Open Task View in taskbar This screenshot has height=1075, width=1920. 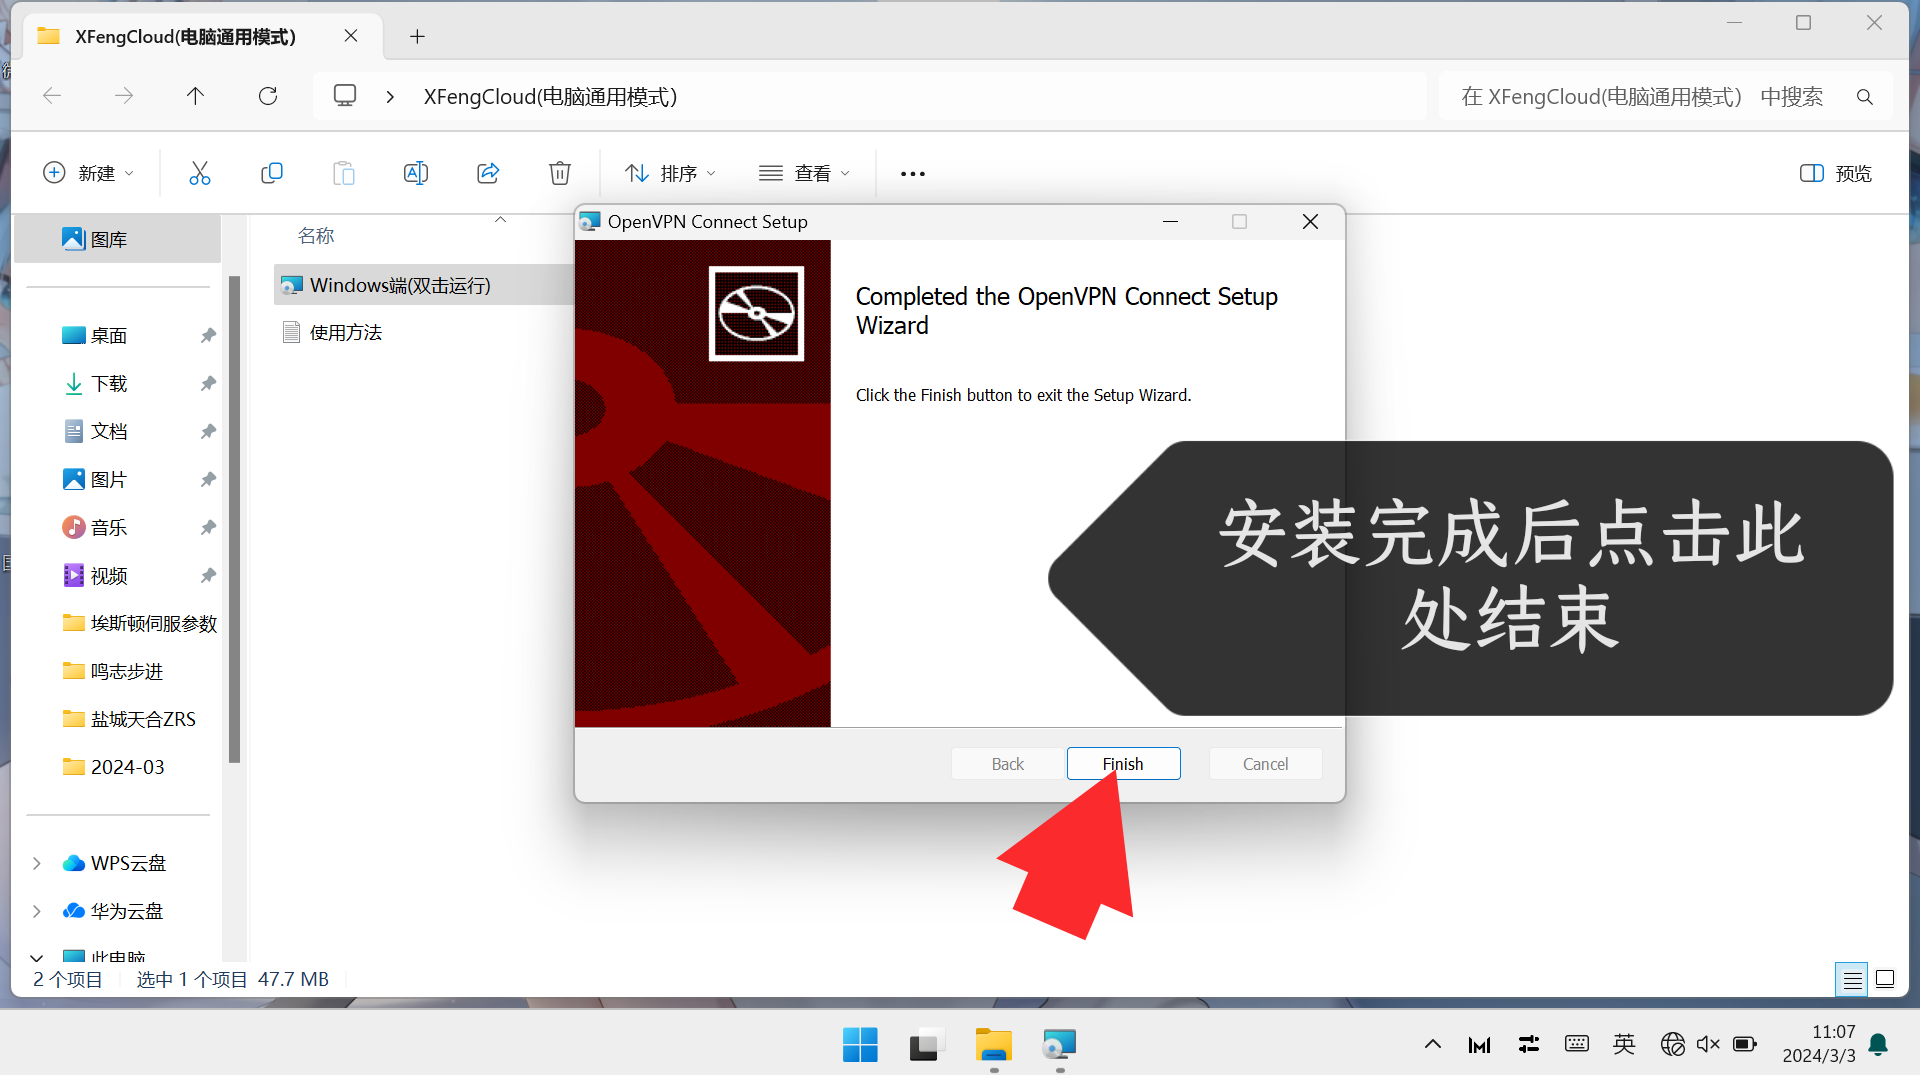(927, 1045)
